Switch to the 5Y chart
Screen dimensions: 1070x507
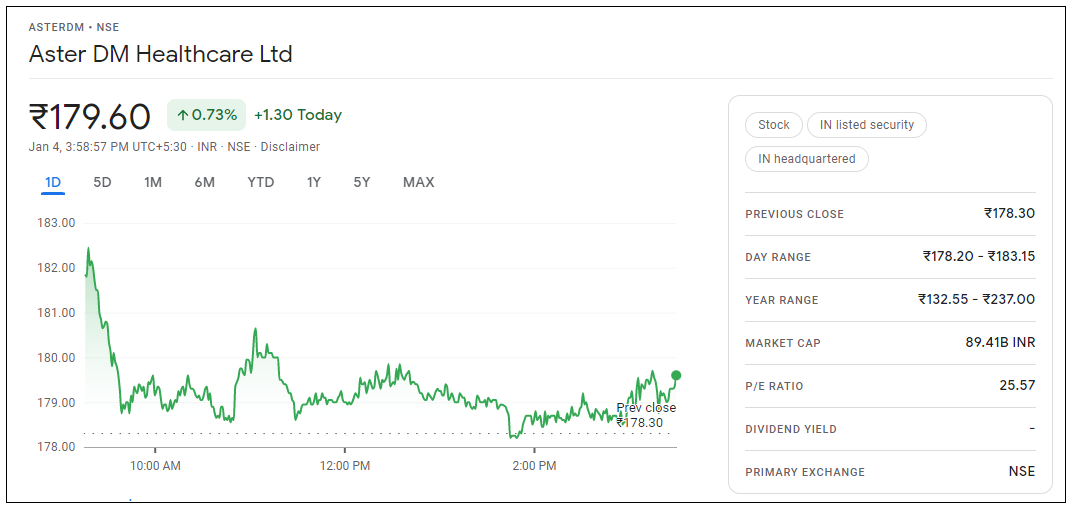point(362,182)
